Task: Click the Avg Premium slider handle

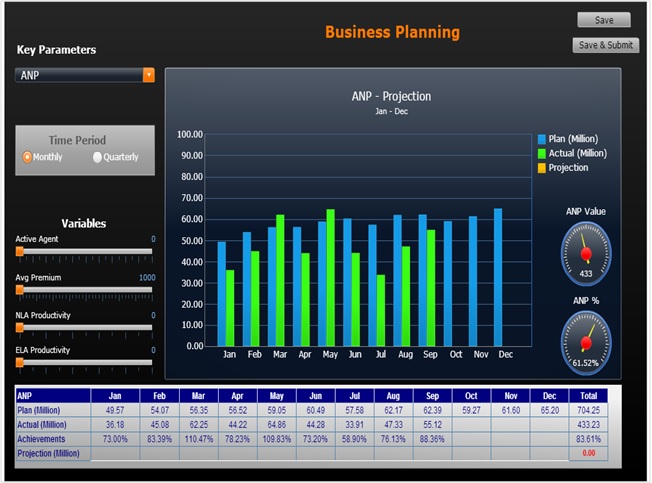Action: click(x=19, y=290)
